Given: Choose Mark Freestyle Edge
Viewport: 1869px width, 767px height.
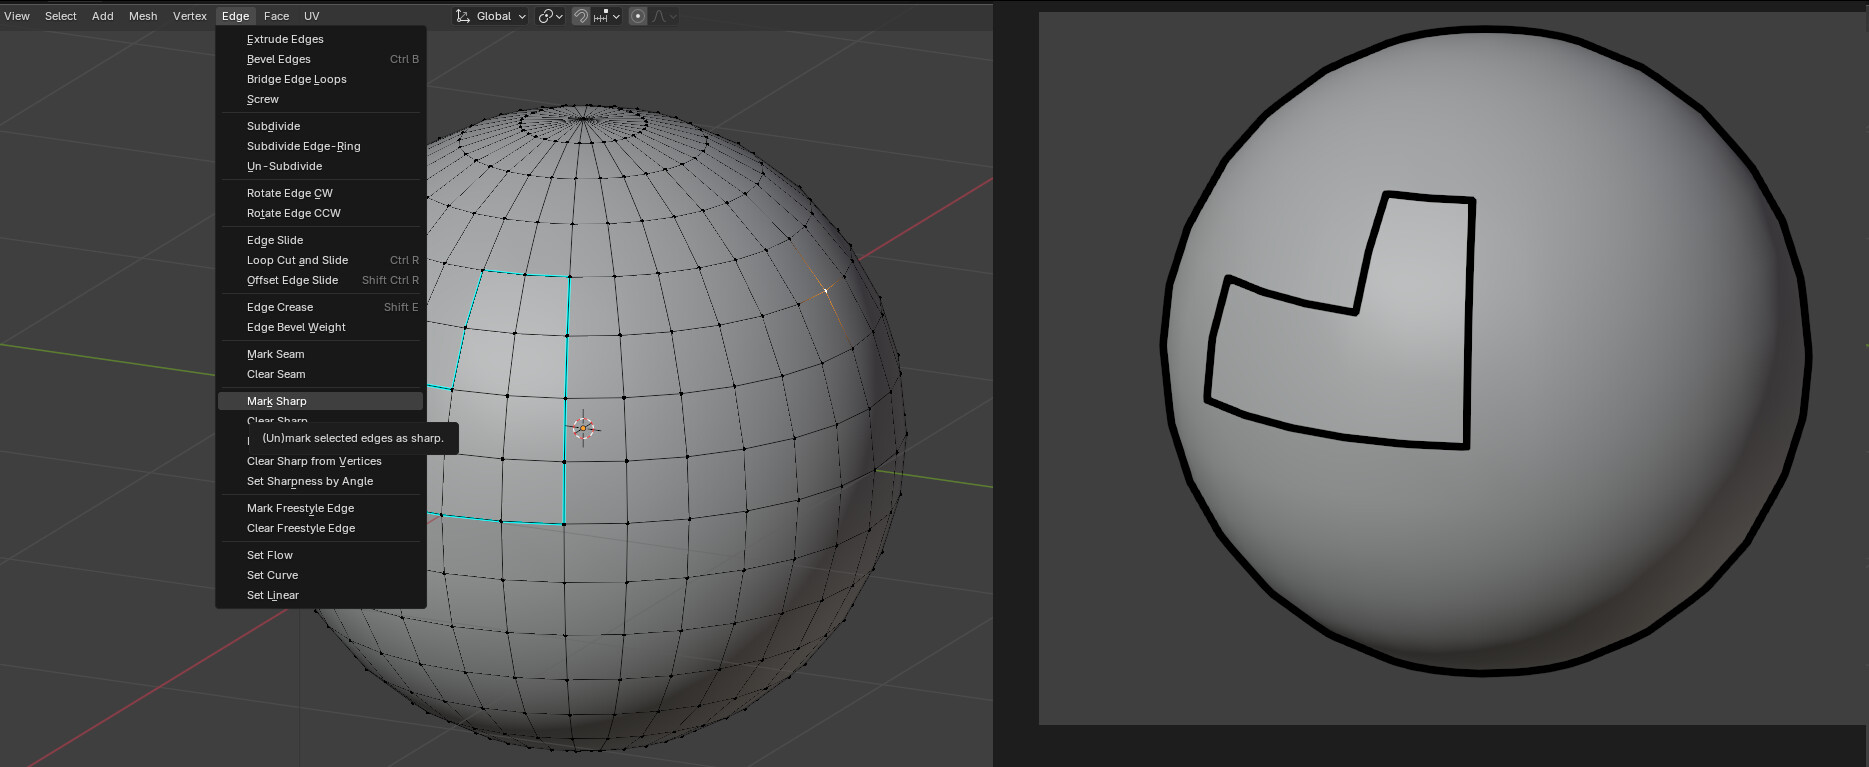Looking at the screenshot, I should coord(321,508).
